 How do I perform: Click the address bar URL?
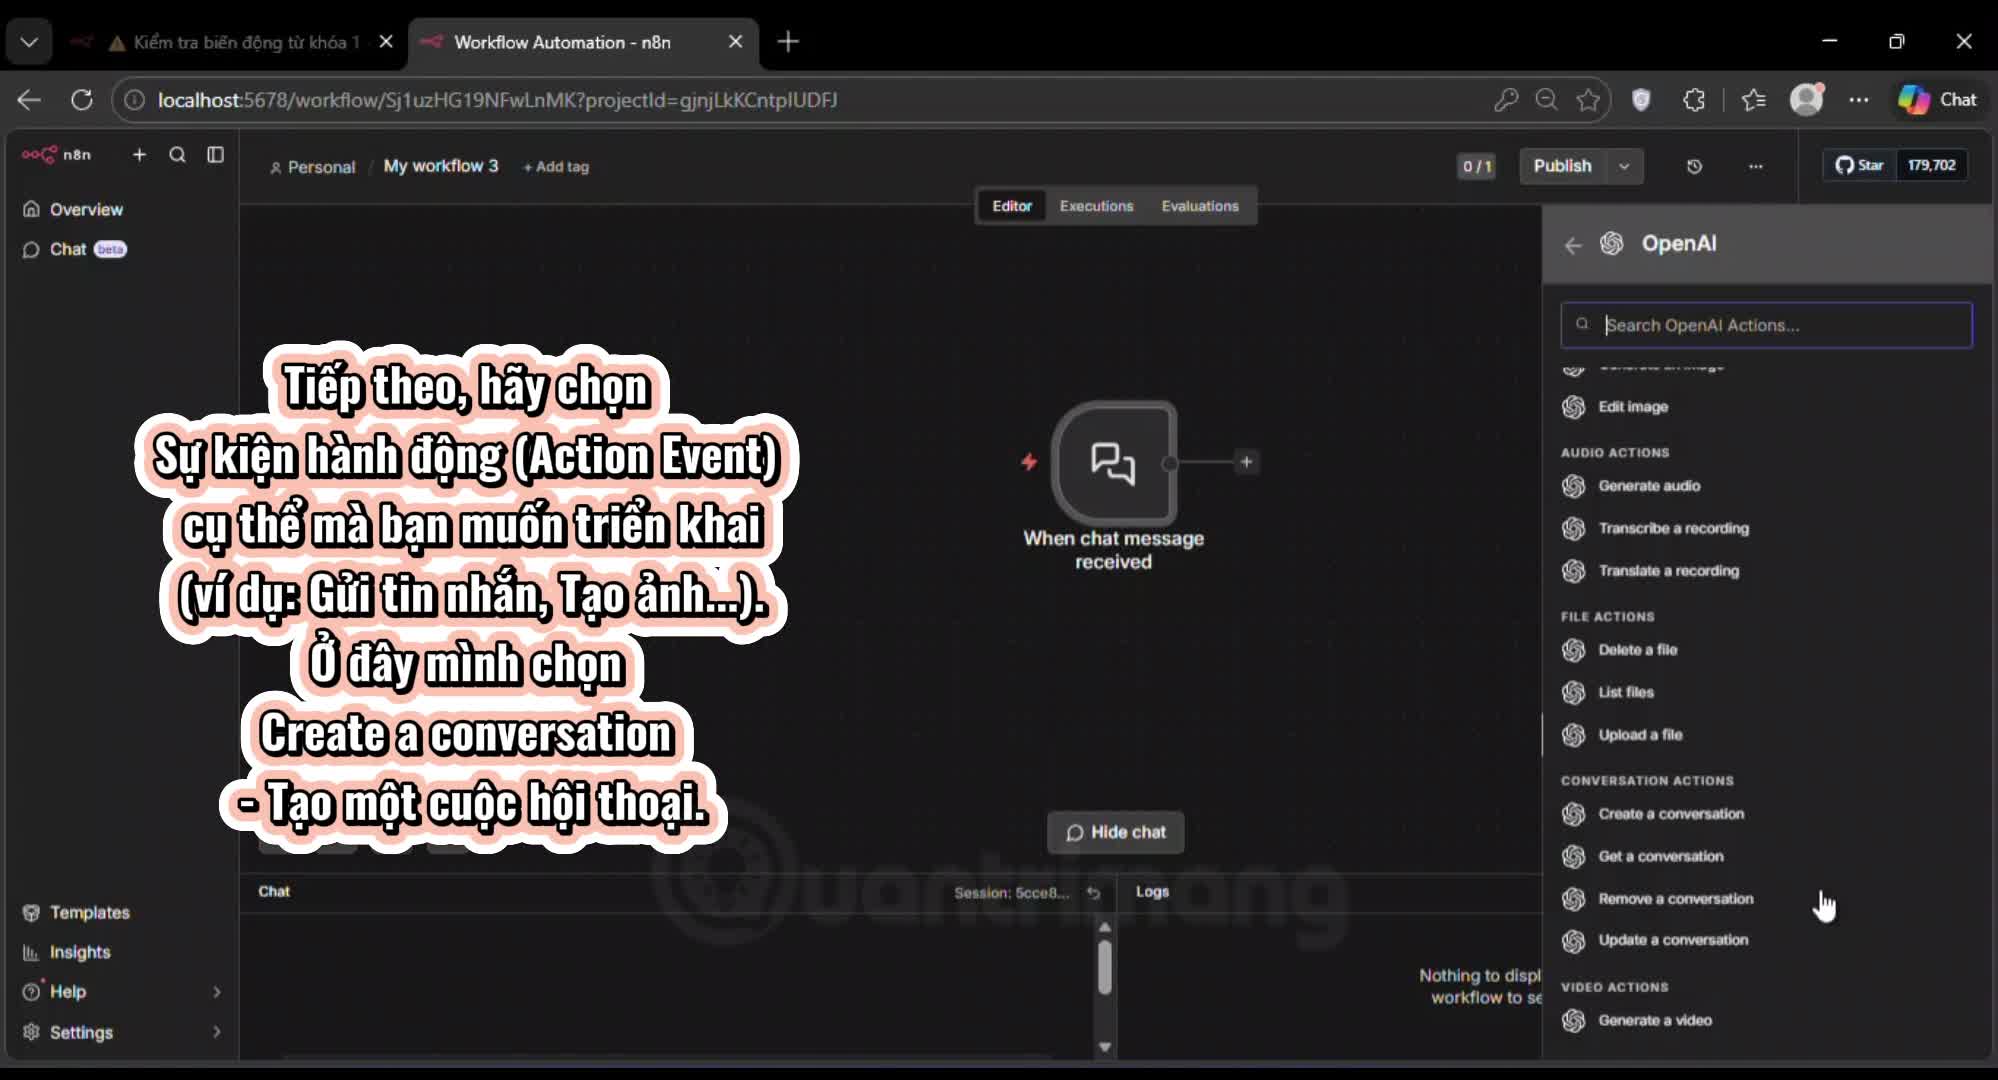tap(497, 100)
